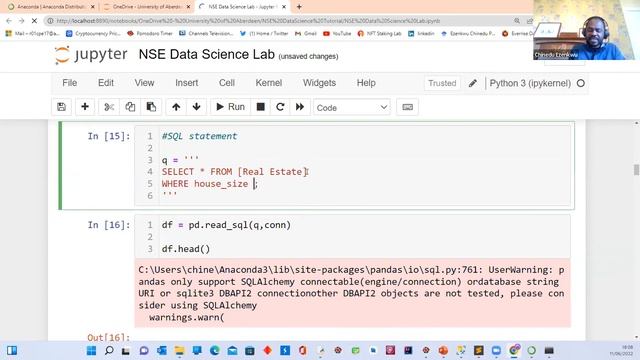Stop page loading with the X button

click(34, 20)
